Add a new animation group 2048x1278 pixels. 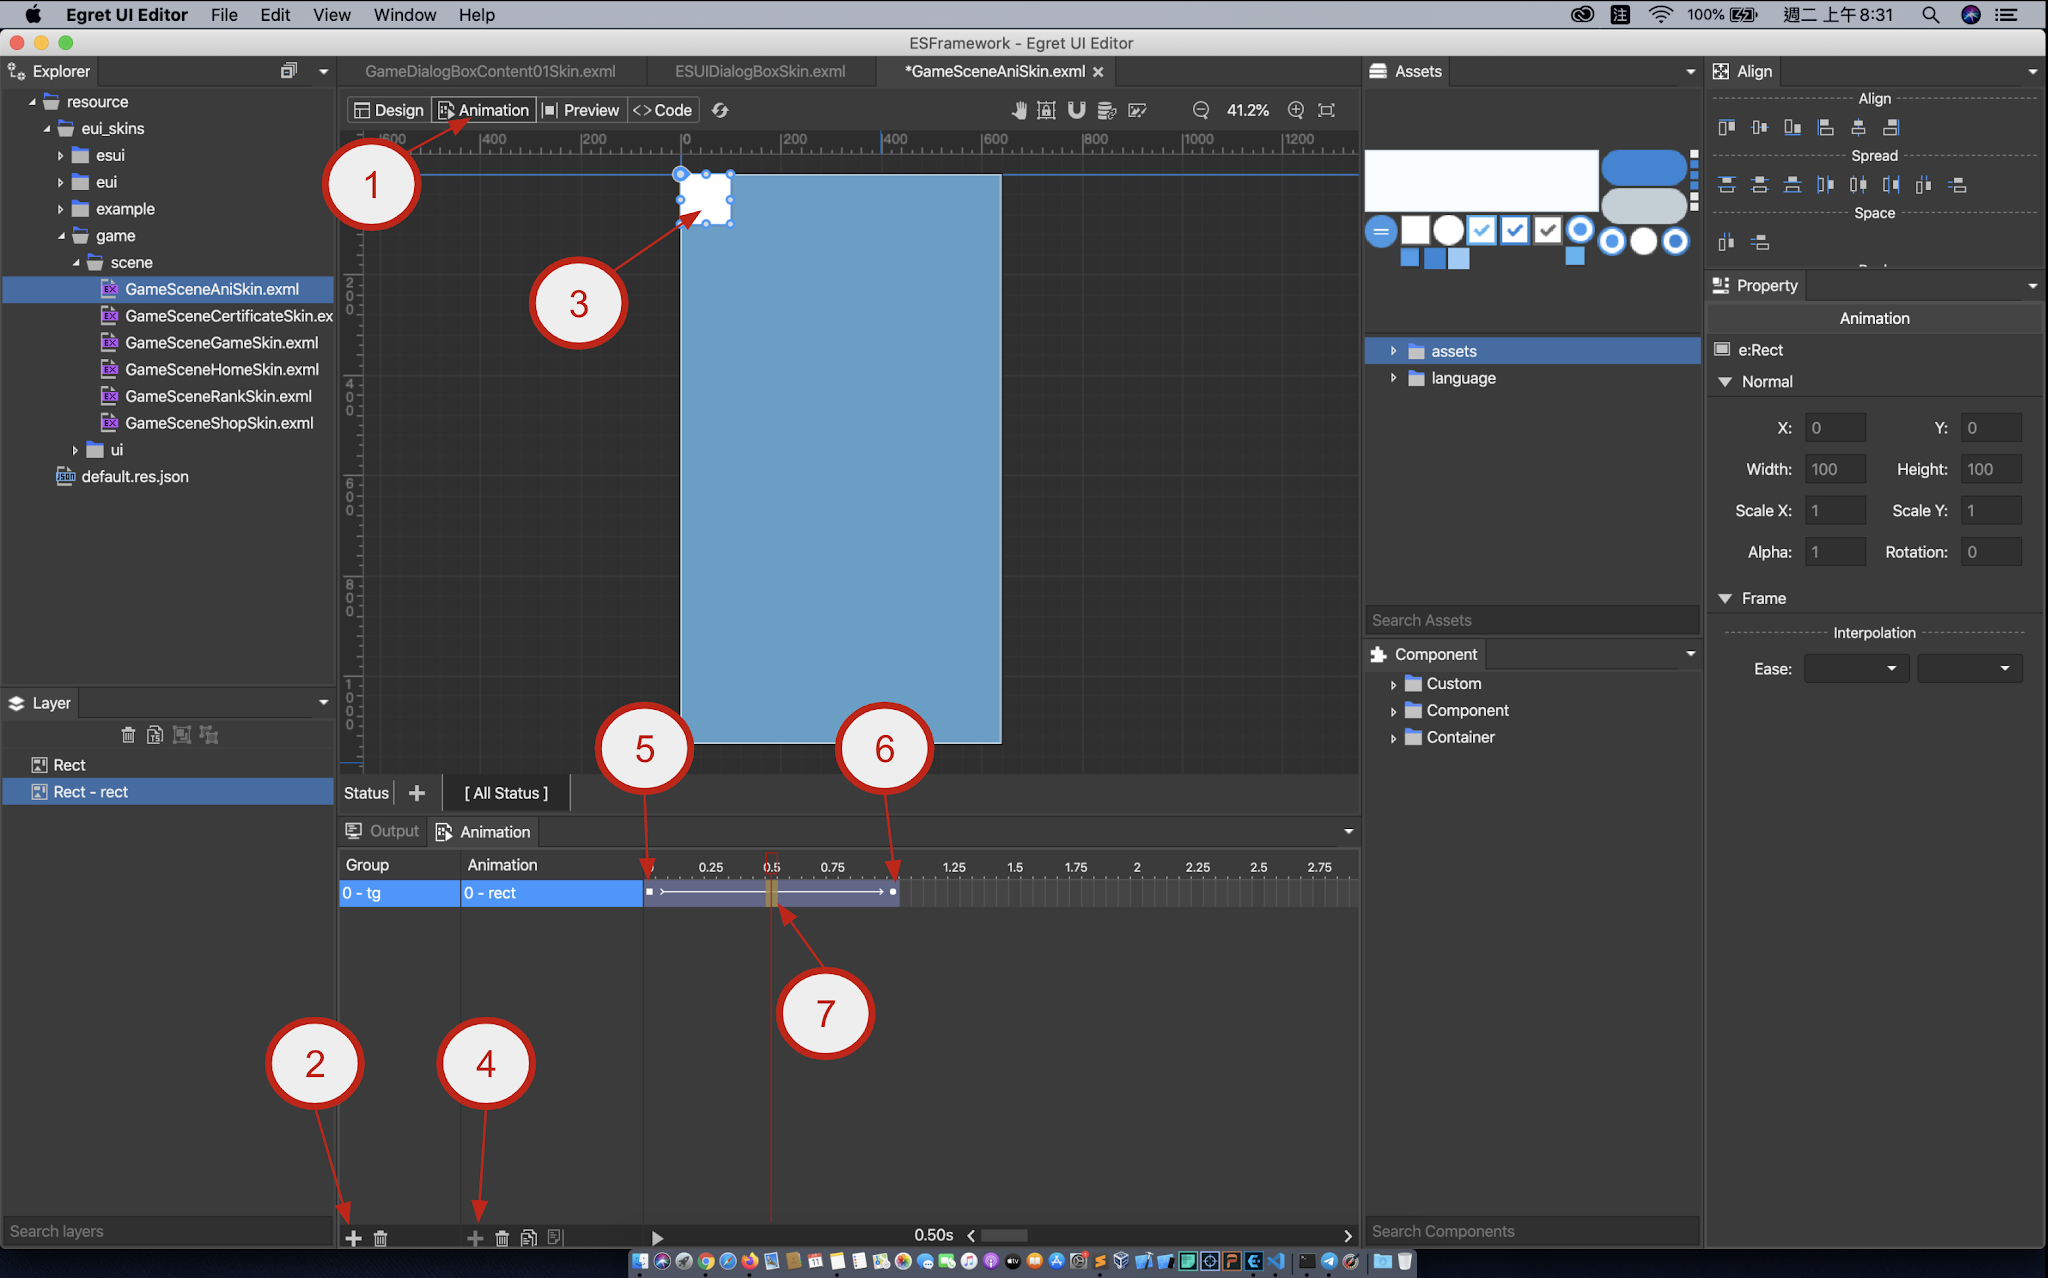[353, 1238]
